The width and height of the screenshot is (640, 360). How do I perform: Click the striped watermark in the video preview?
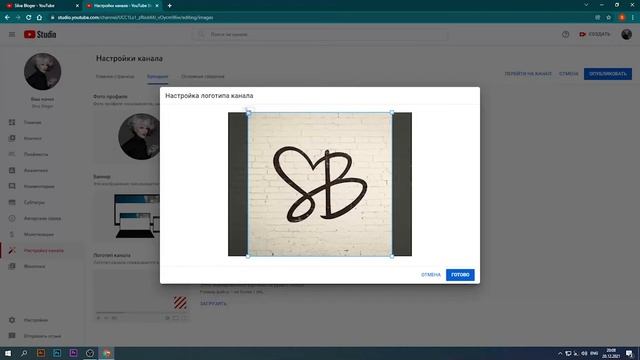(180, 302)
